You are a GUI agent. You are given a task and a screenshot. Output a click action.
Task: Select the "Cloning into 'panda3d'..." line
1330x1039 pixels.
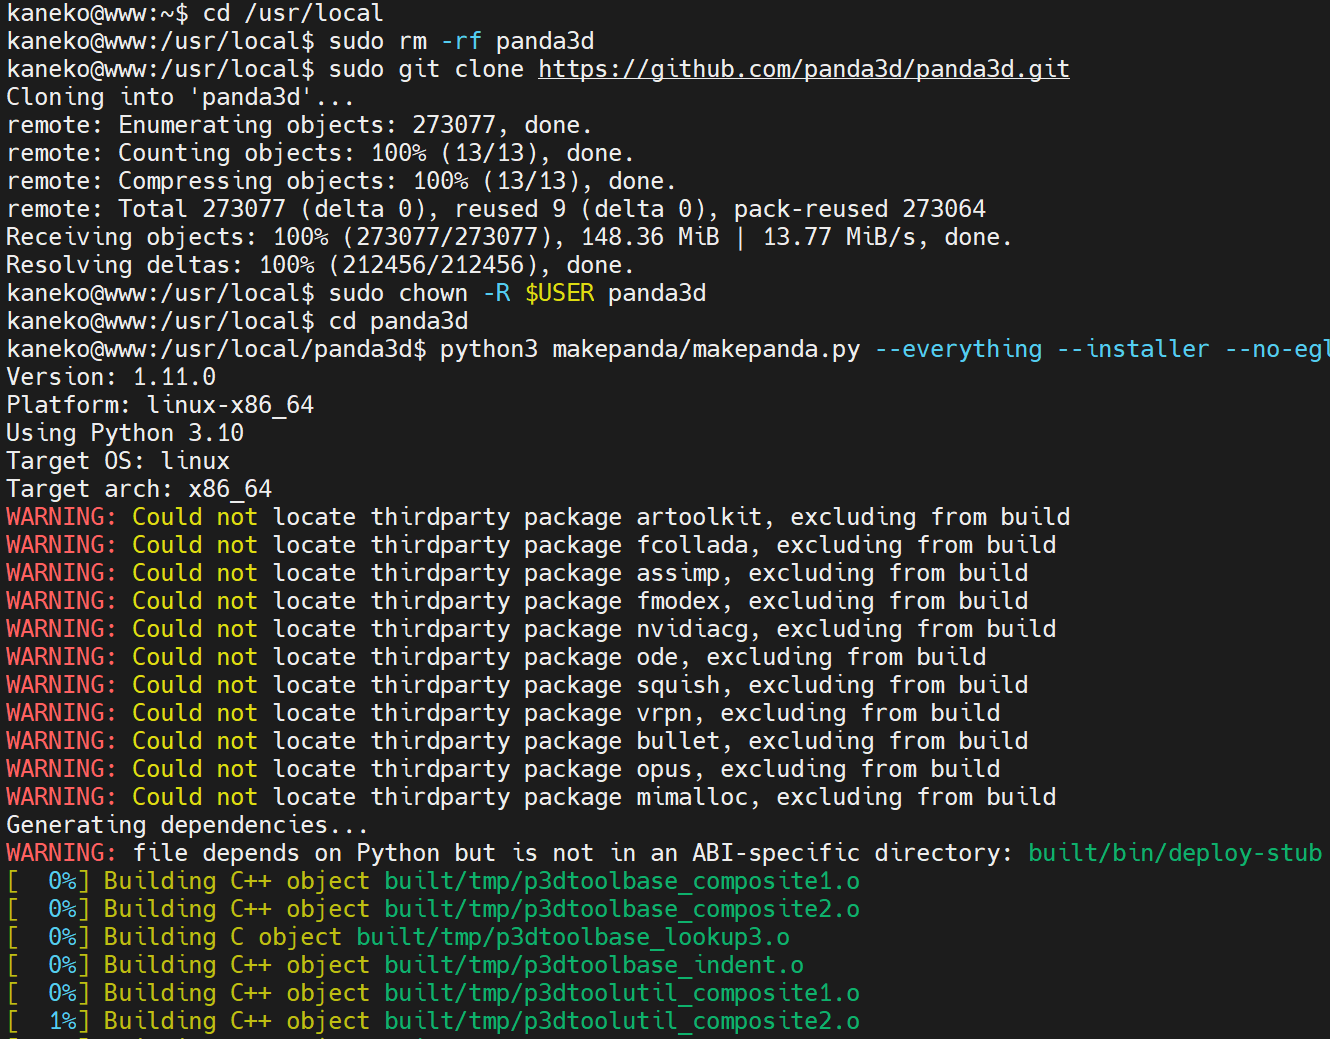click(x=180, y=97)
